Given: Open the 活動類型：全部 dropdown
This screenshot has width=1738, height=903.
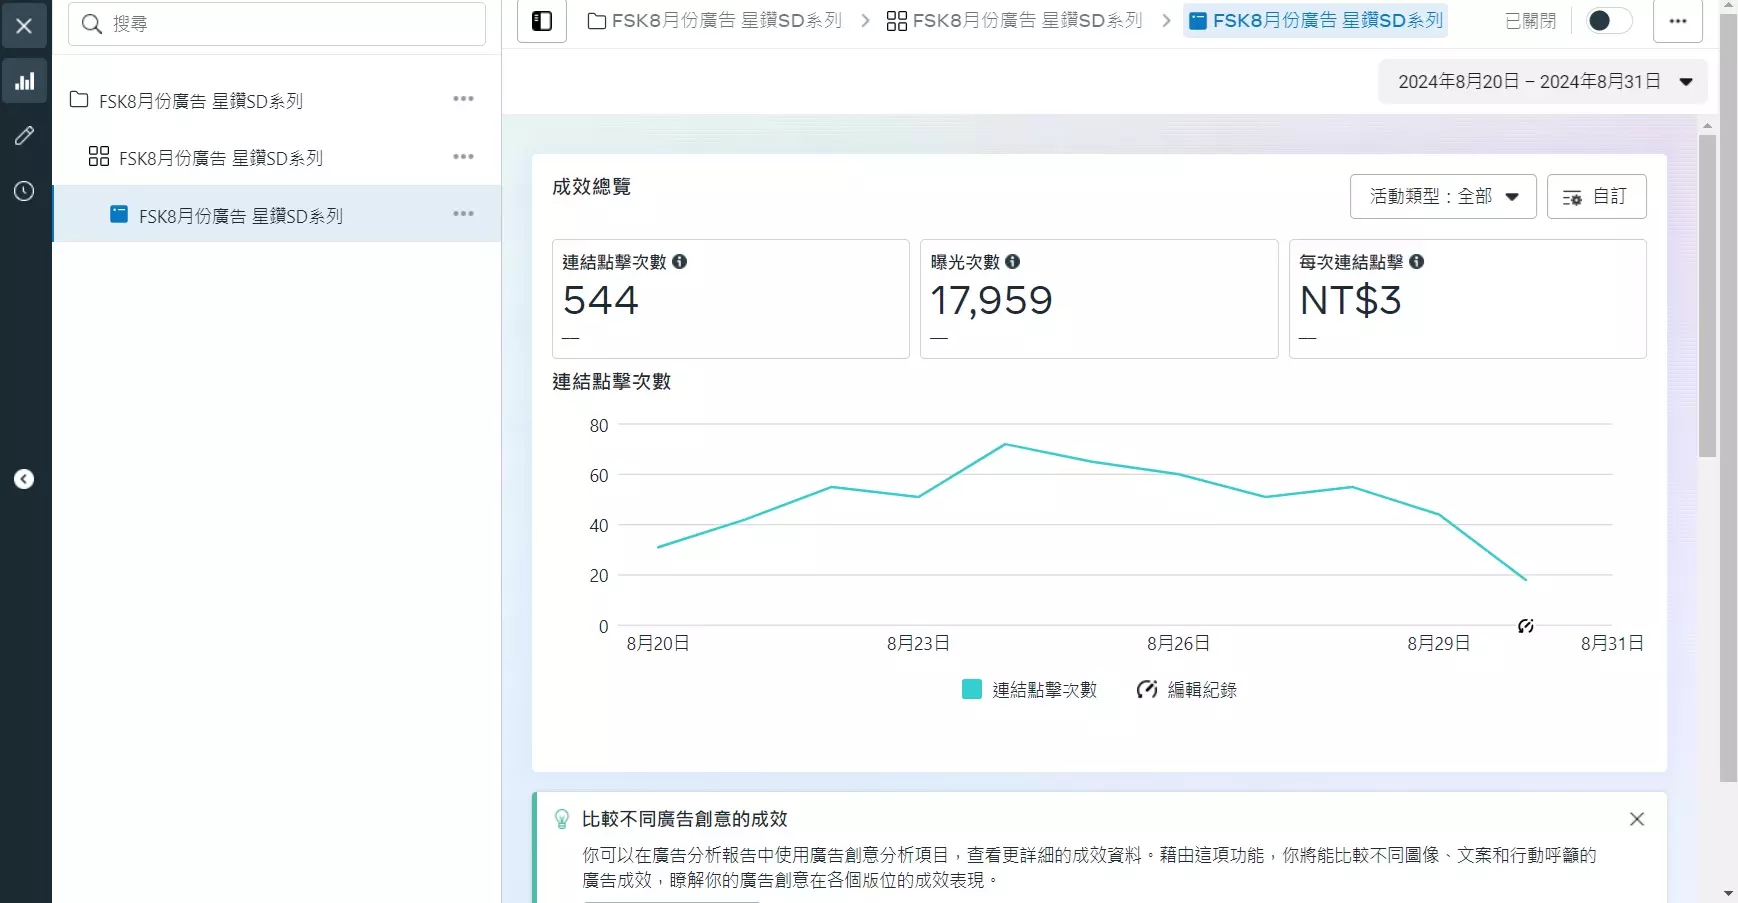Looking at the screenshot, I should click(1443, 196).
